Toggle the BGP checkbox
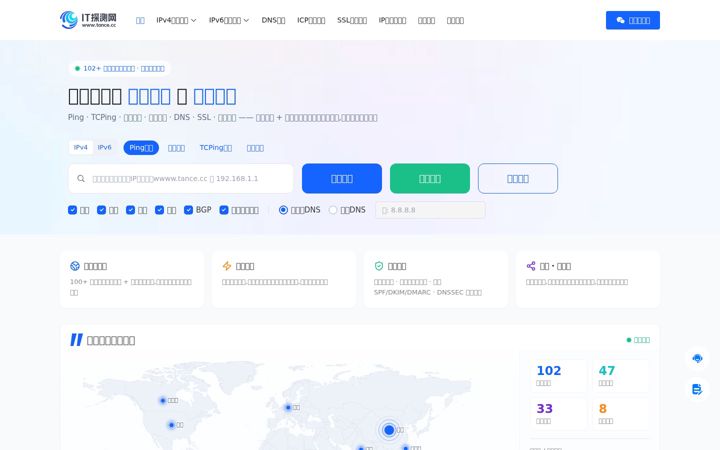Screen dimensions: 720x450 click(188, 210)
